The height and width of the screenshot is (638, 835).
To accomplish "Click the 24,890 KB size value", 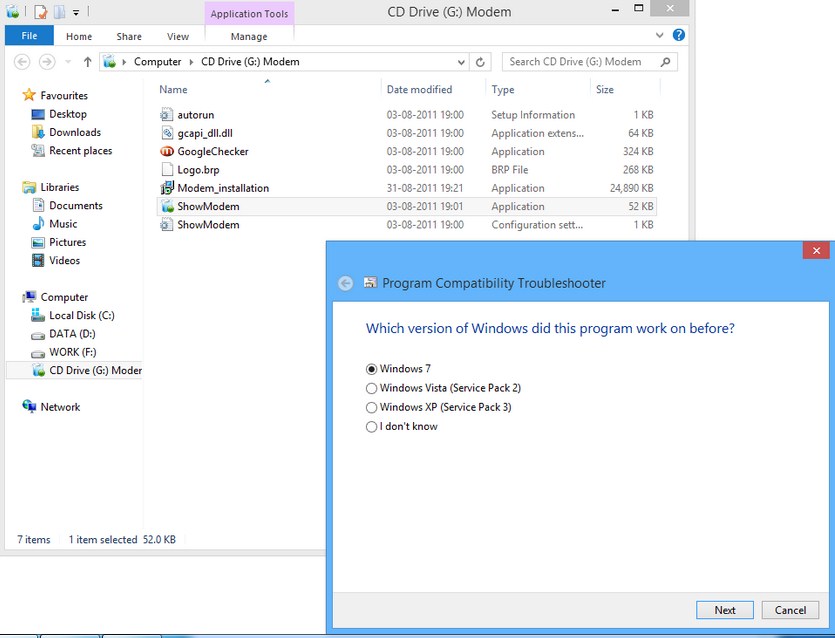I will 632,188.
